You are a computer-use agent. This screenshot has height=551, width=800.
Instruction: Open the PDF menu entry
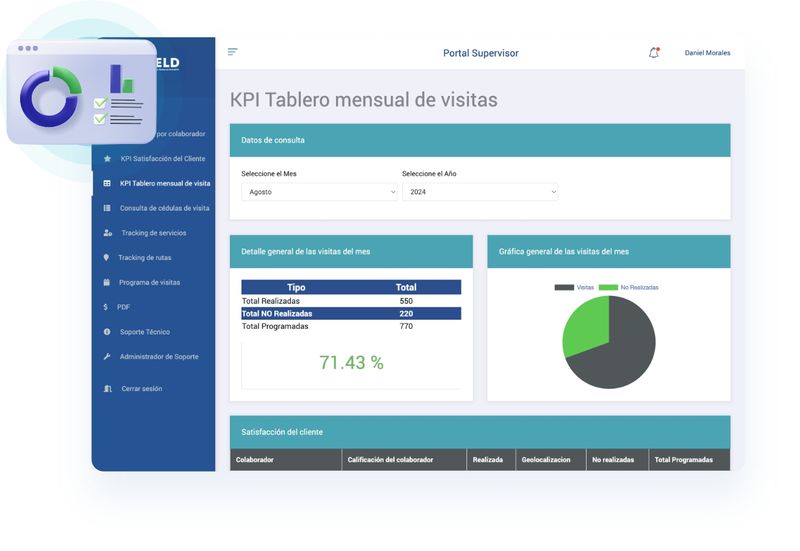(123, 307)
